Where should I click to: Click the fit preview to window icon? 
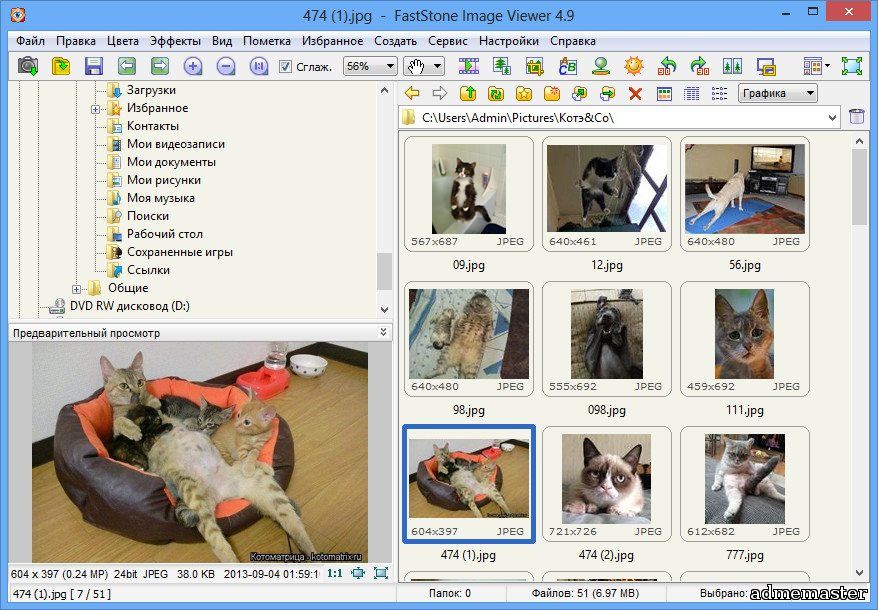(x=358, y=573)
